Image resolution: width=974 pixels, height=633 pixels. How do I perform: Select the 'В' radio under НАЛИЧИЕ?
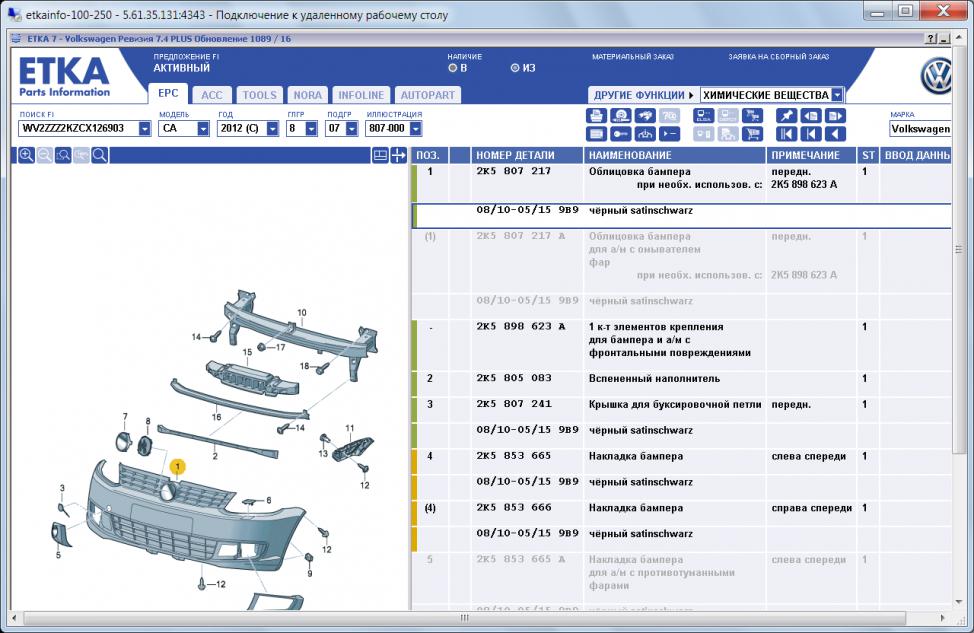pos(452,68)
